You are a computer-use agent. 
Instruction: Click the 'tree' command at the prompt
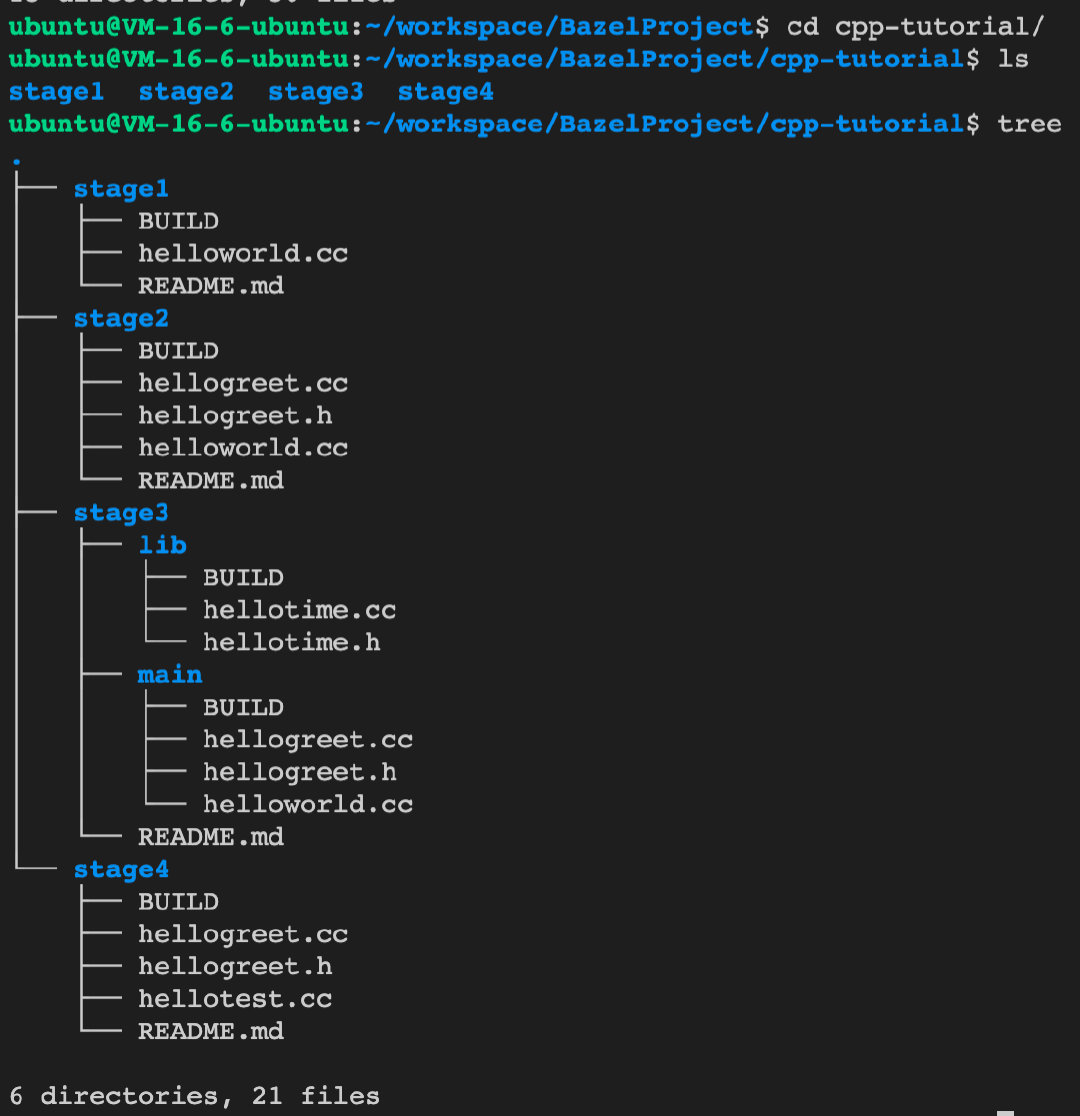point(1029,124)
